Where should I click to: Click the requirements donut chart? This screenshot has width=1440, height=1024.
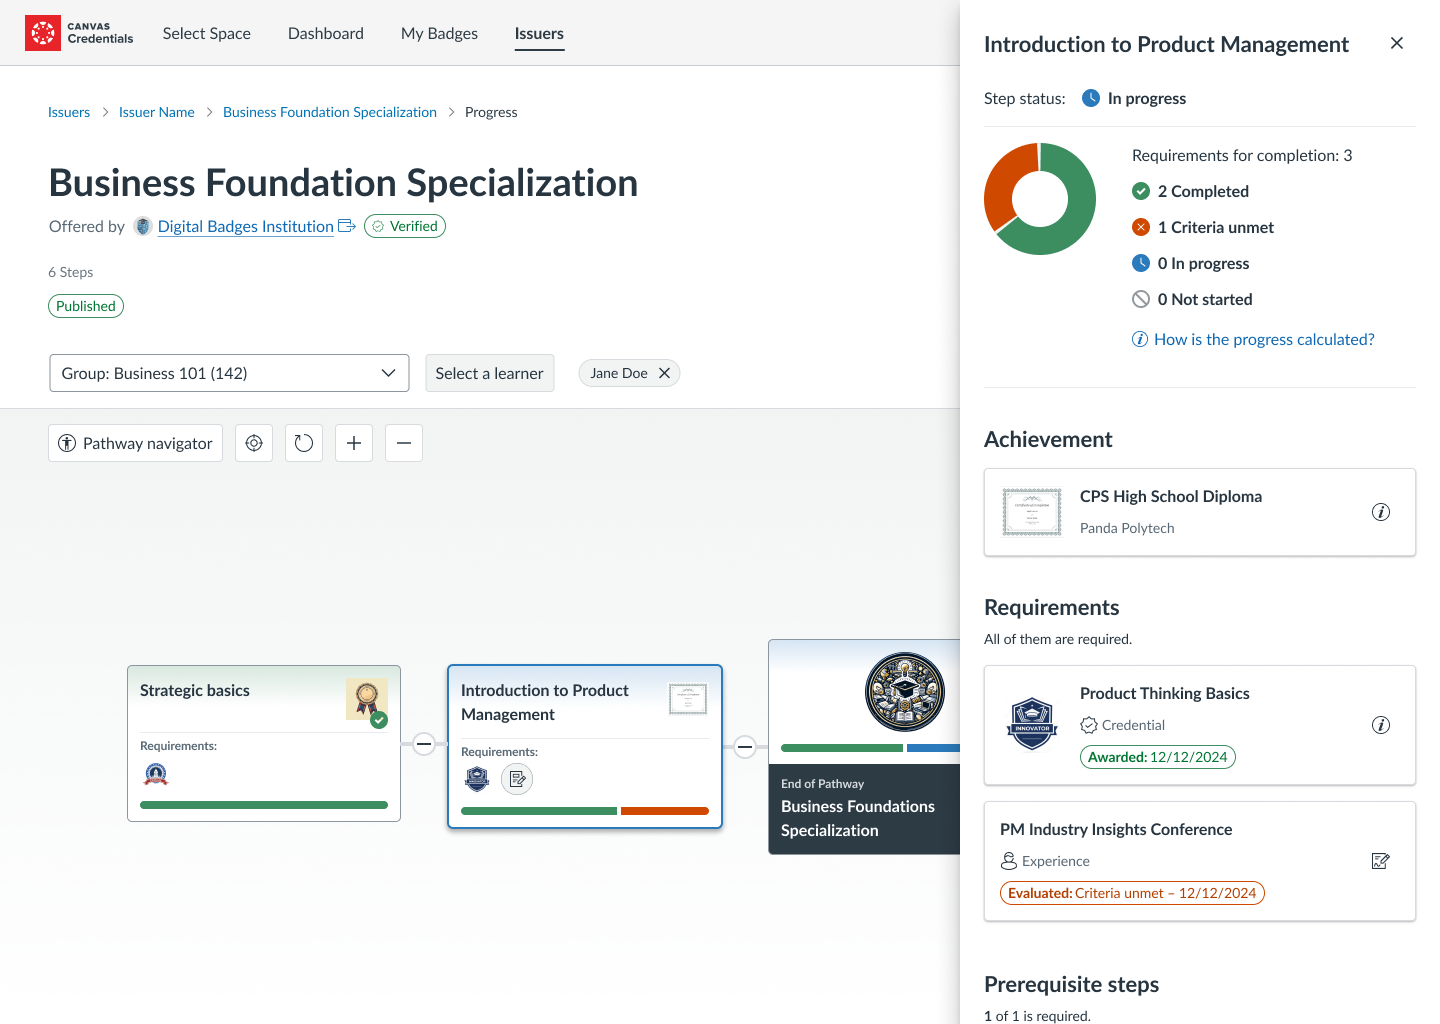pos(1040,199)
